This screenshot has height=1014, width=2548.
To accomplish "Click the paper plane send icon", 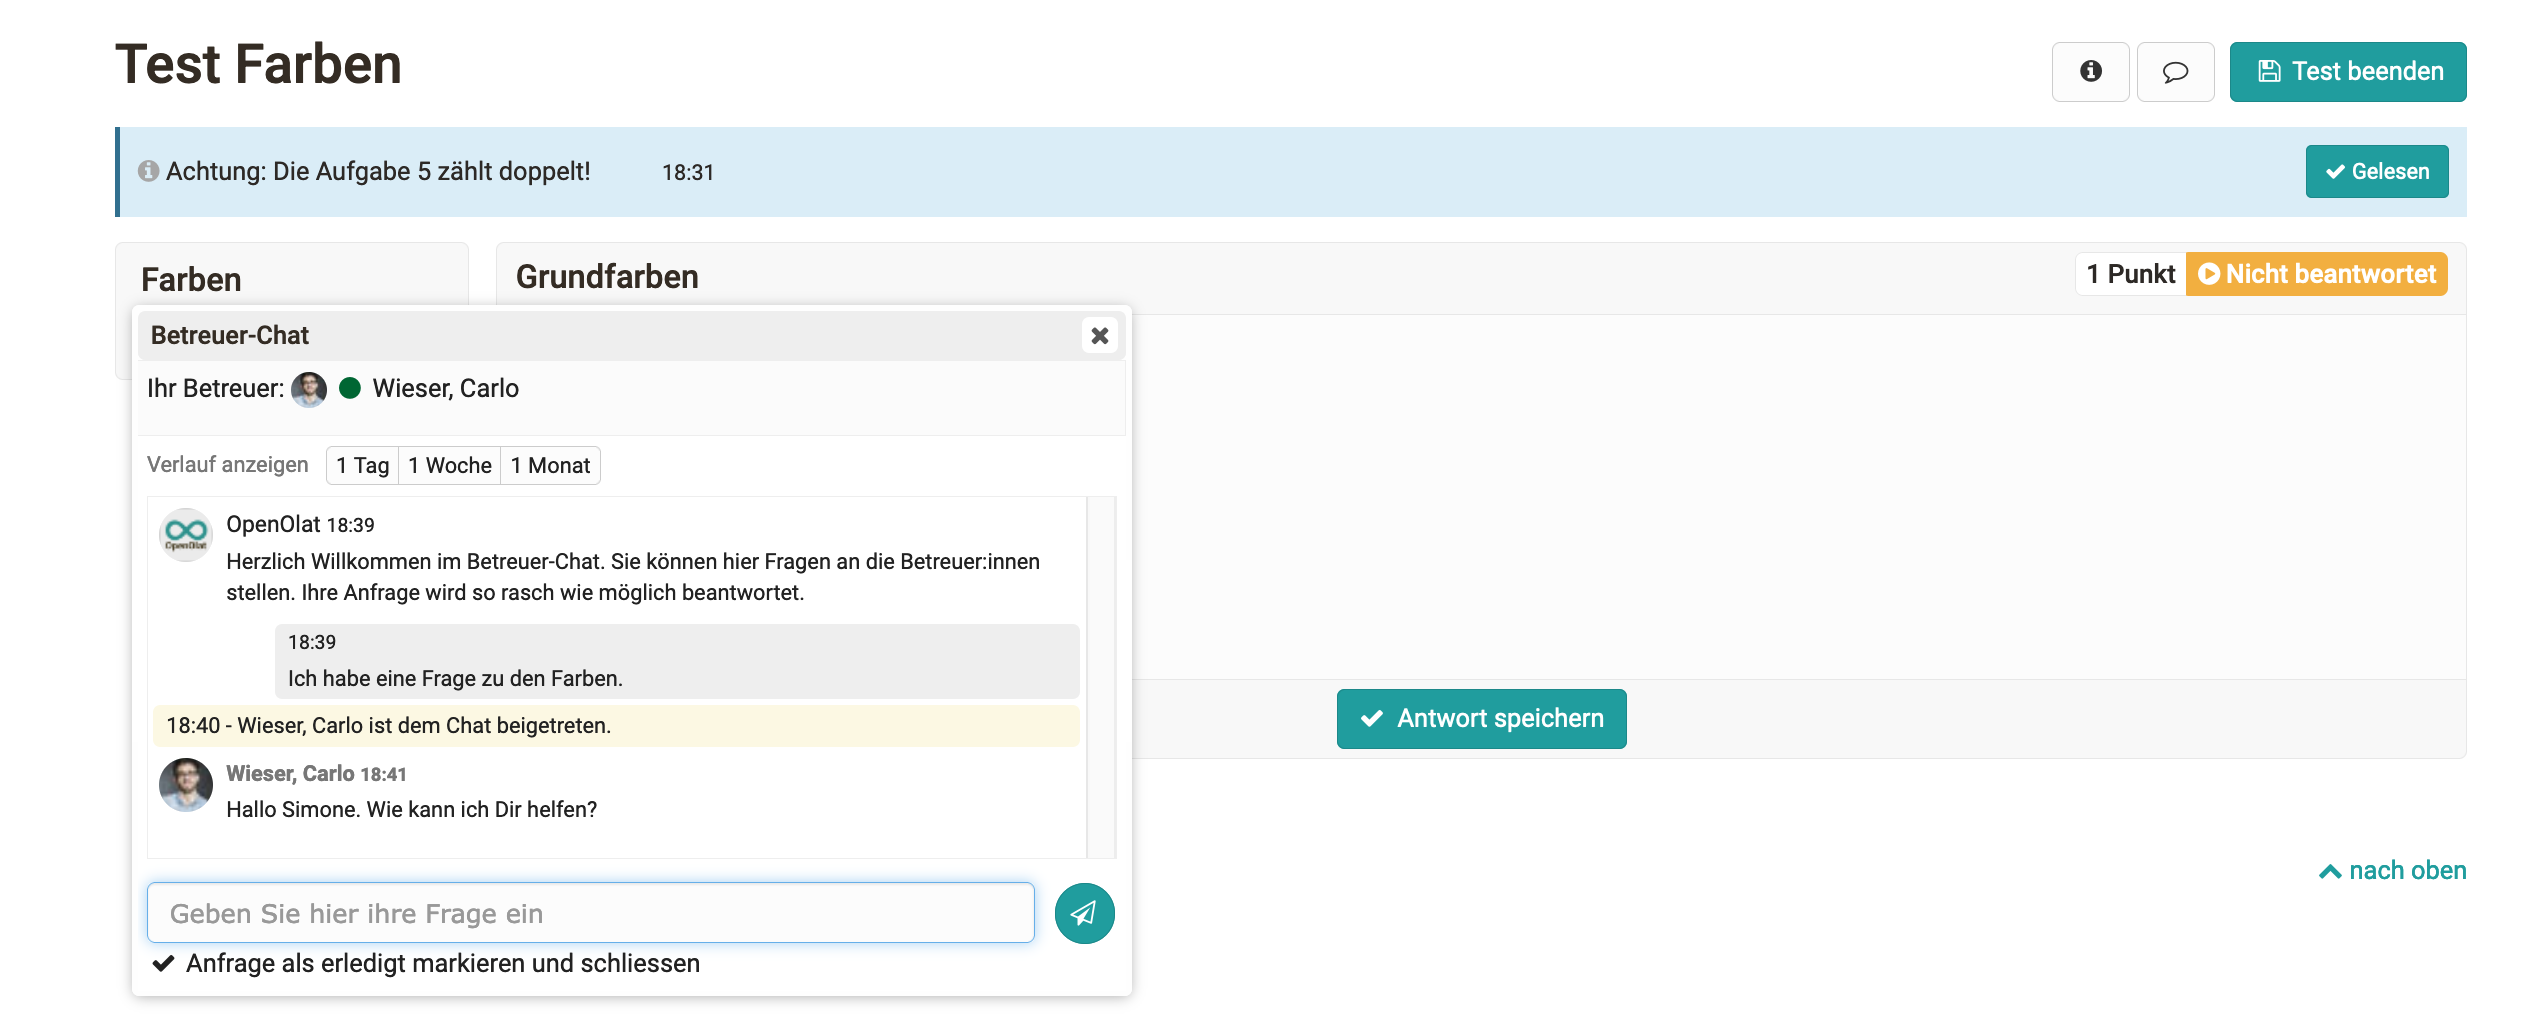I will click(x=1084, y=913).
